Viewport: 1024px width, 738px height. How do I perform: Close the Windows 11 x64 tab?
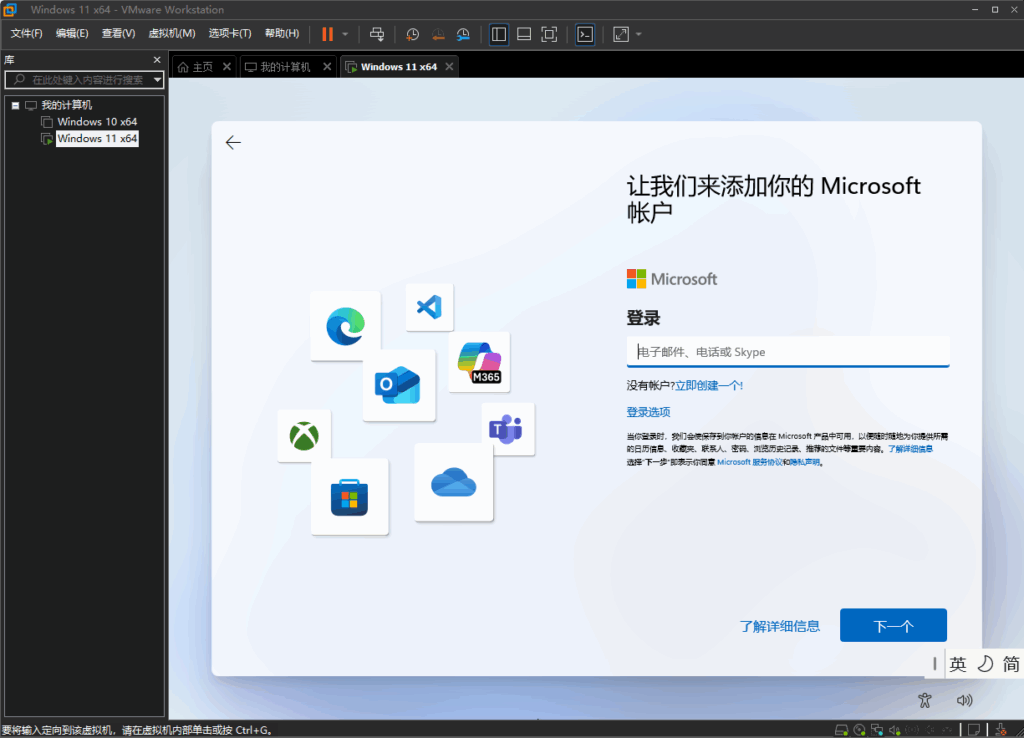pos(449,67)
